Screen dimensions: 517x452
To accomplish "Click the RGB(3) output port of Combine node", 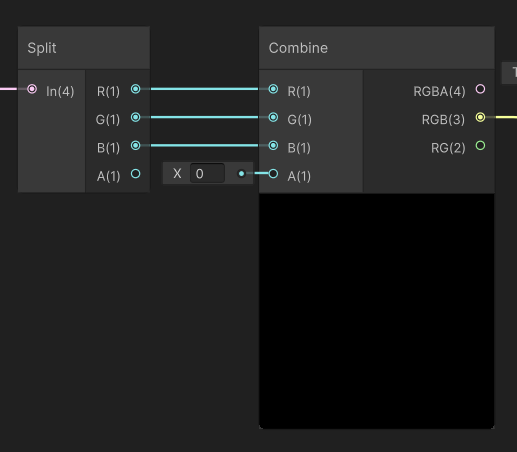I will (x=480, y=117).
